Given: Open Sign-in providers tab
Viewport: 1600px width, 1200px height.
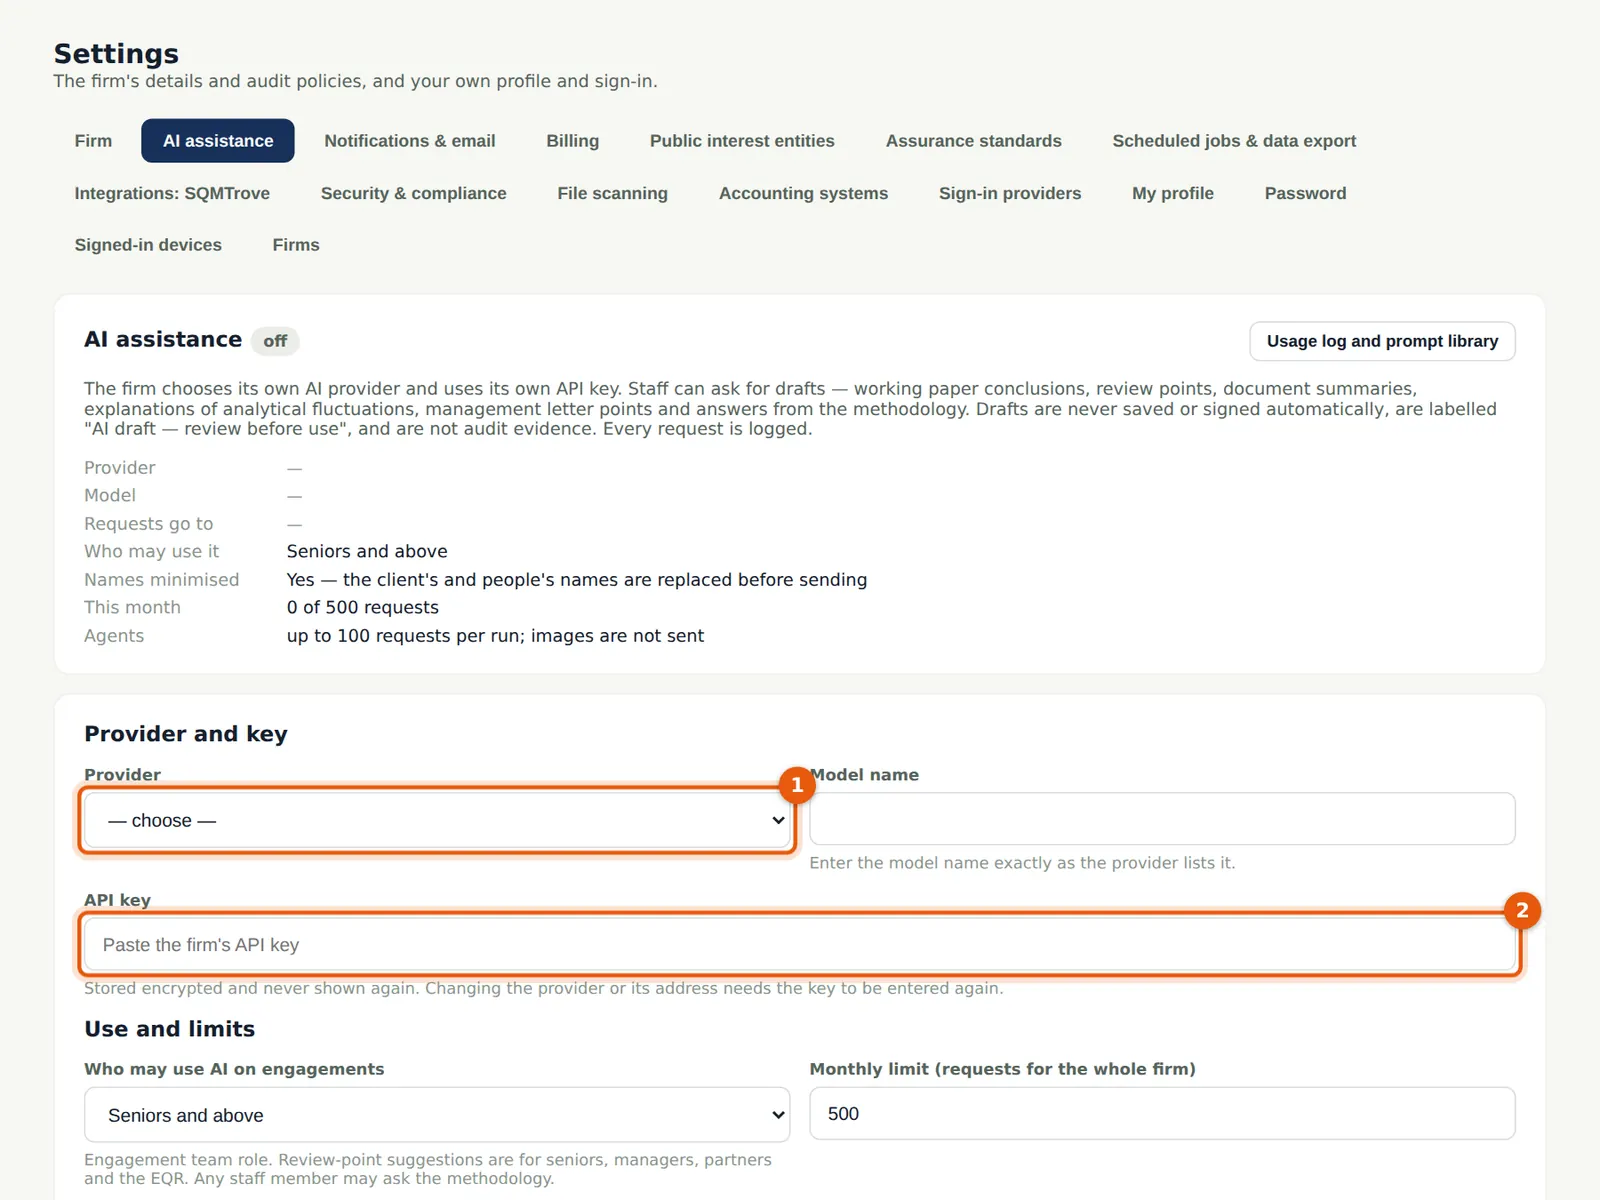Looking at the screenshot, I should point(1010,193).
